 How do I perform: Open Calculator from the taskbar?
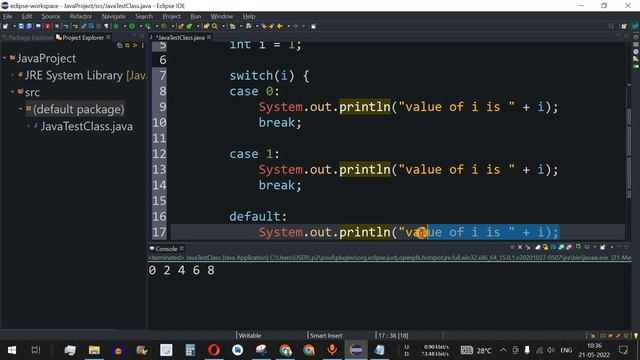click(x=190, y=350)
